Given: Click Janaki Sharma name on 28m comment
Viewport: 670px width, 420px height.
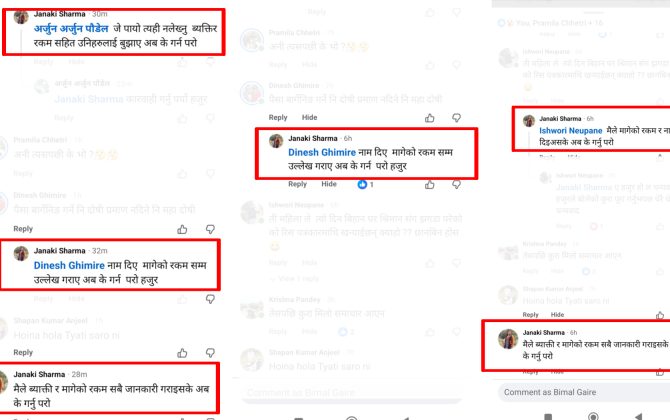Looking at the screenshot, I should (x=39, y=374).
